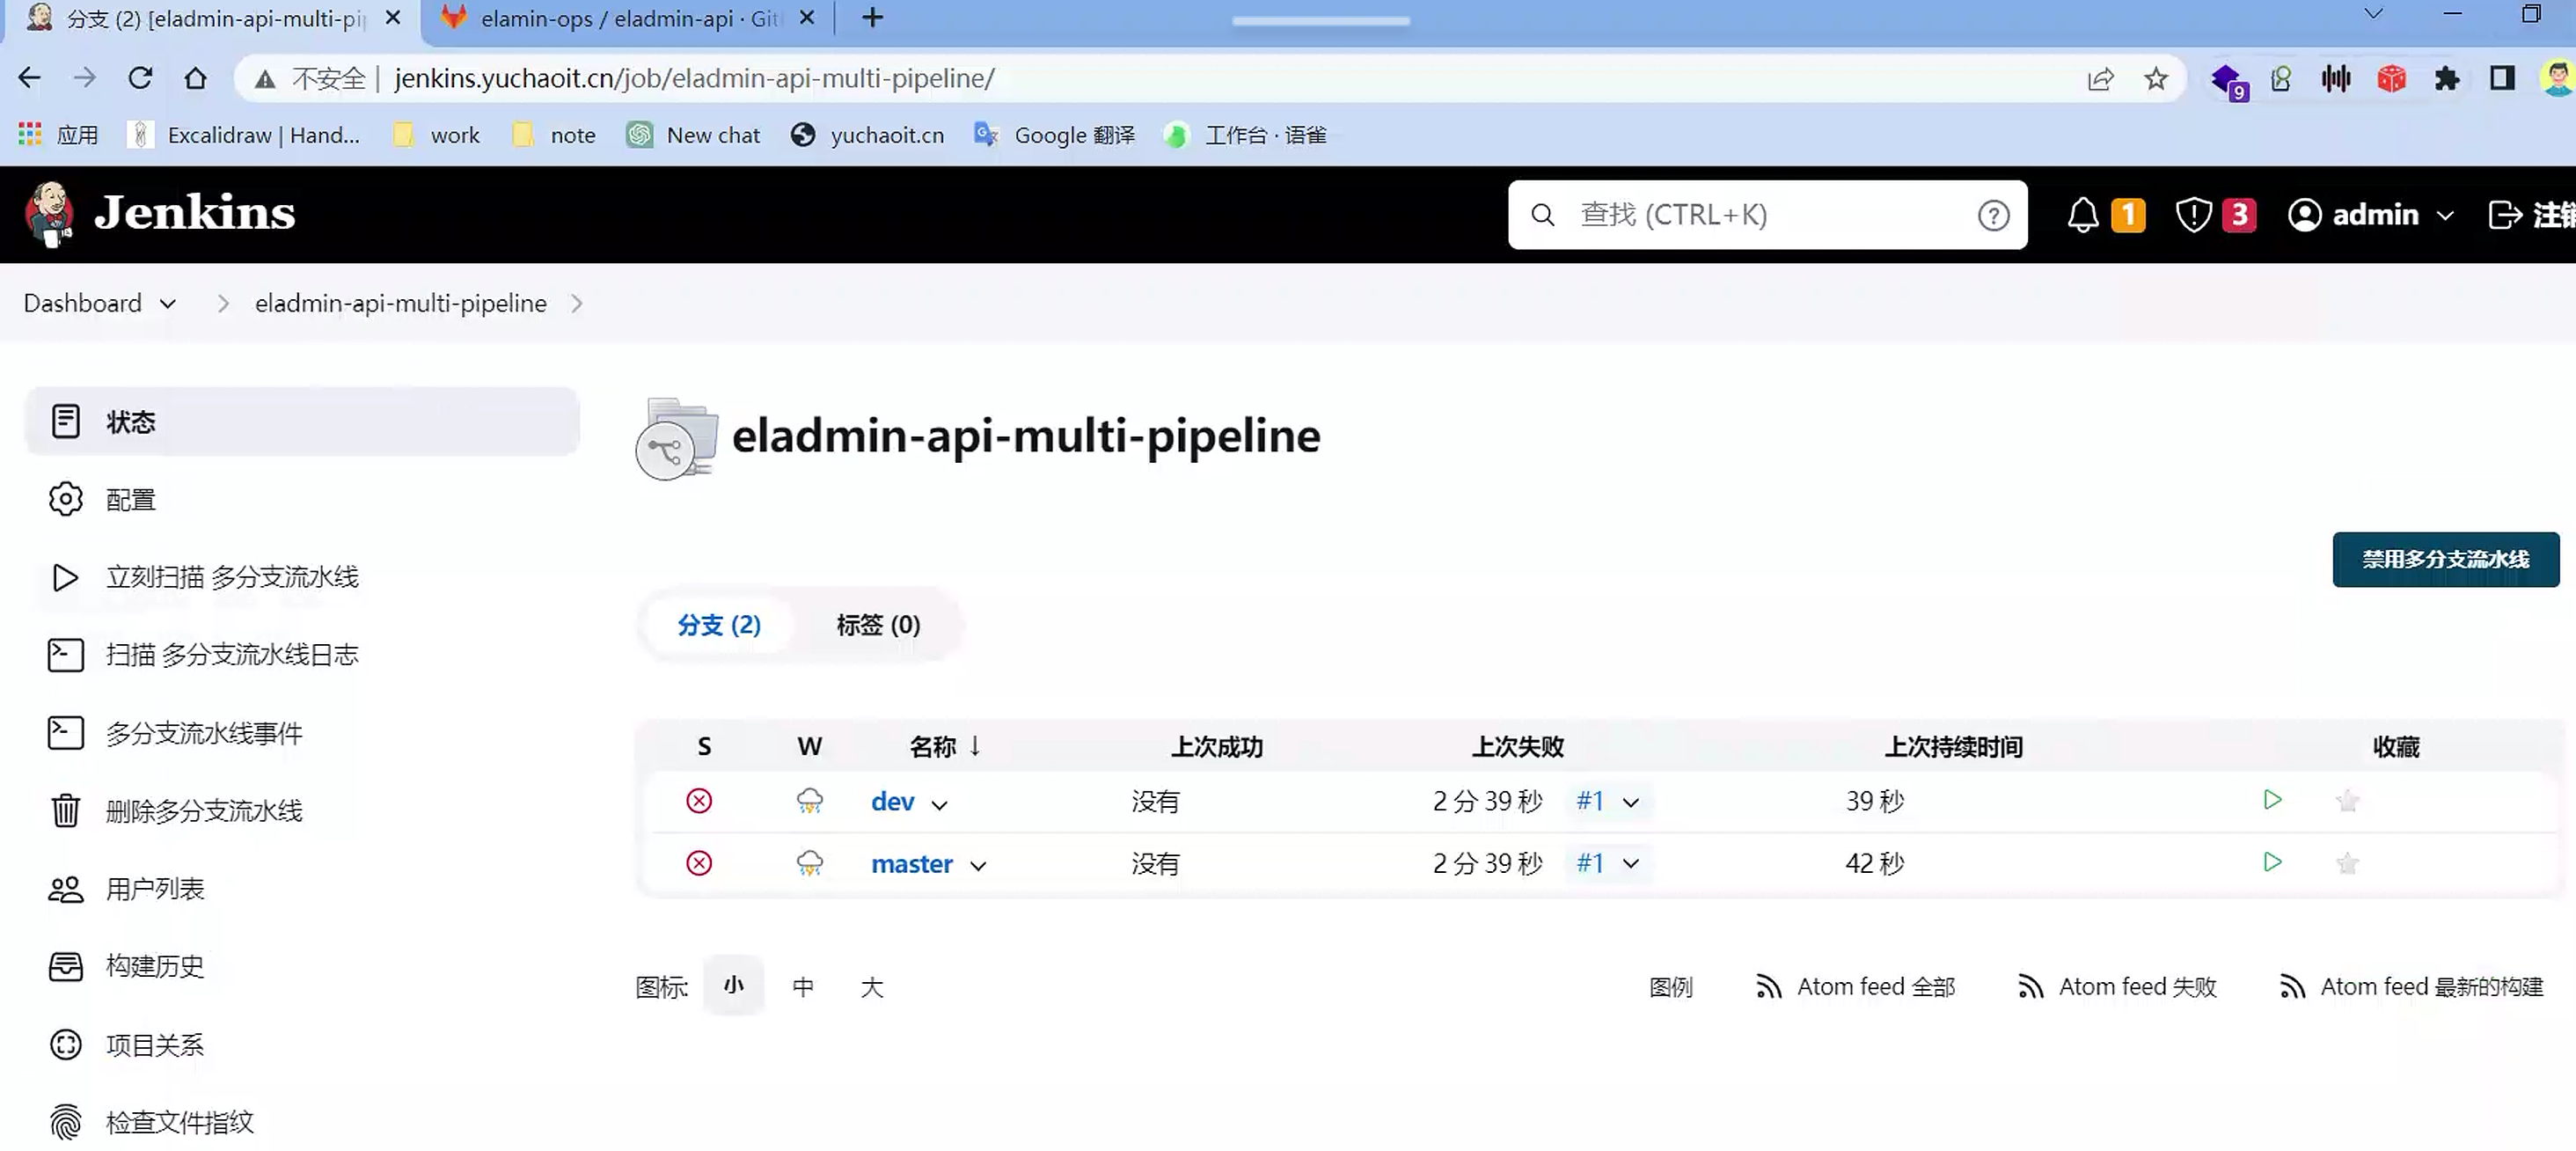Open 配置 in the sidebar
Viewport: 2576px width, 1151px height.
pos(130,499)
